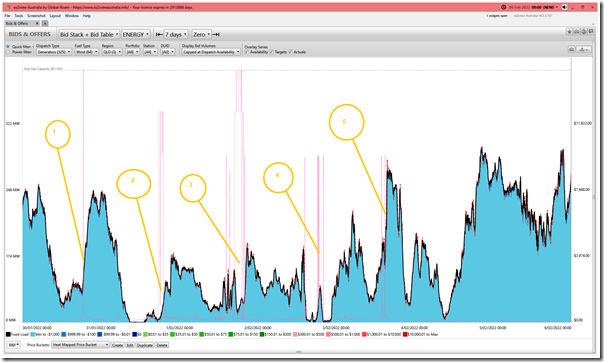The height and width of the screenshot is (362, 604).
Task: Open the chart export dropdown icon
Action: (584, 49)
